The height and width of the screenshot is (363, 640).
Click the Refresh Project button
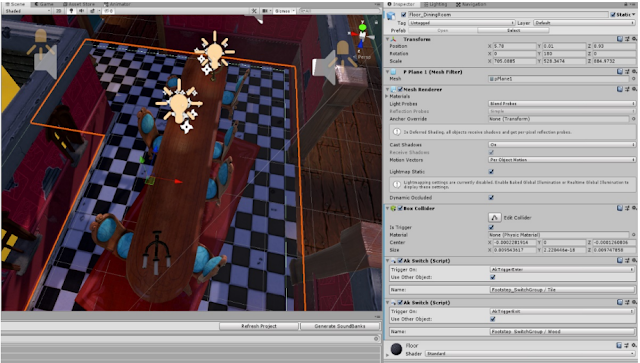[x=259, y=326]
